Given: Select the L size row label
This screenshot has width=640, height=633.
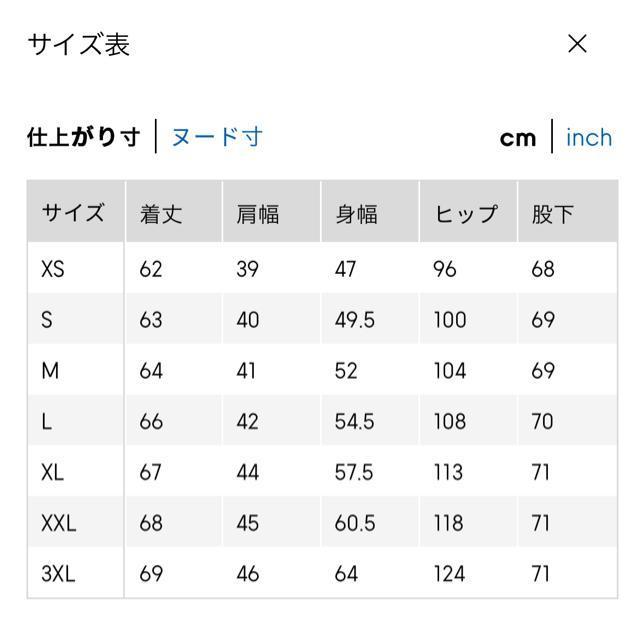Looking at the screenshot, I should (46, 422).
